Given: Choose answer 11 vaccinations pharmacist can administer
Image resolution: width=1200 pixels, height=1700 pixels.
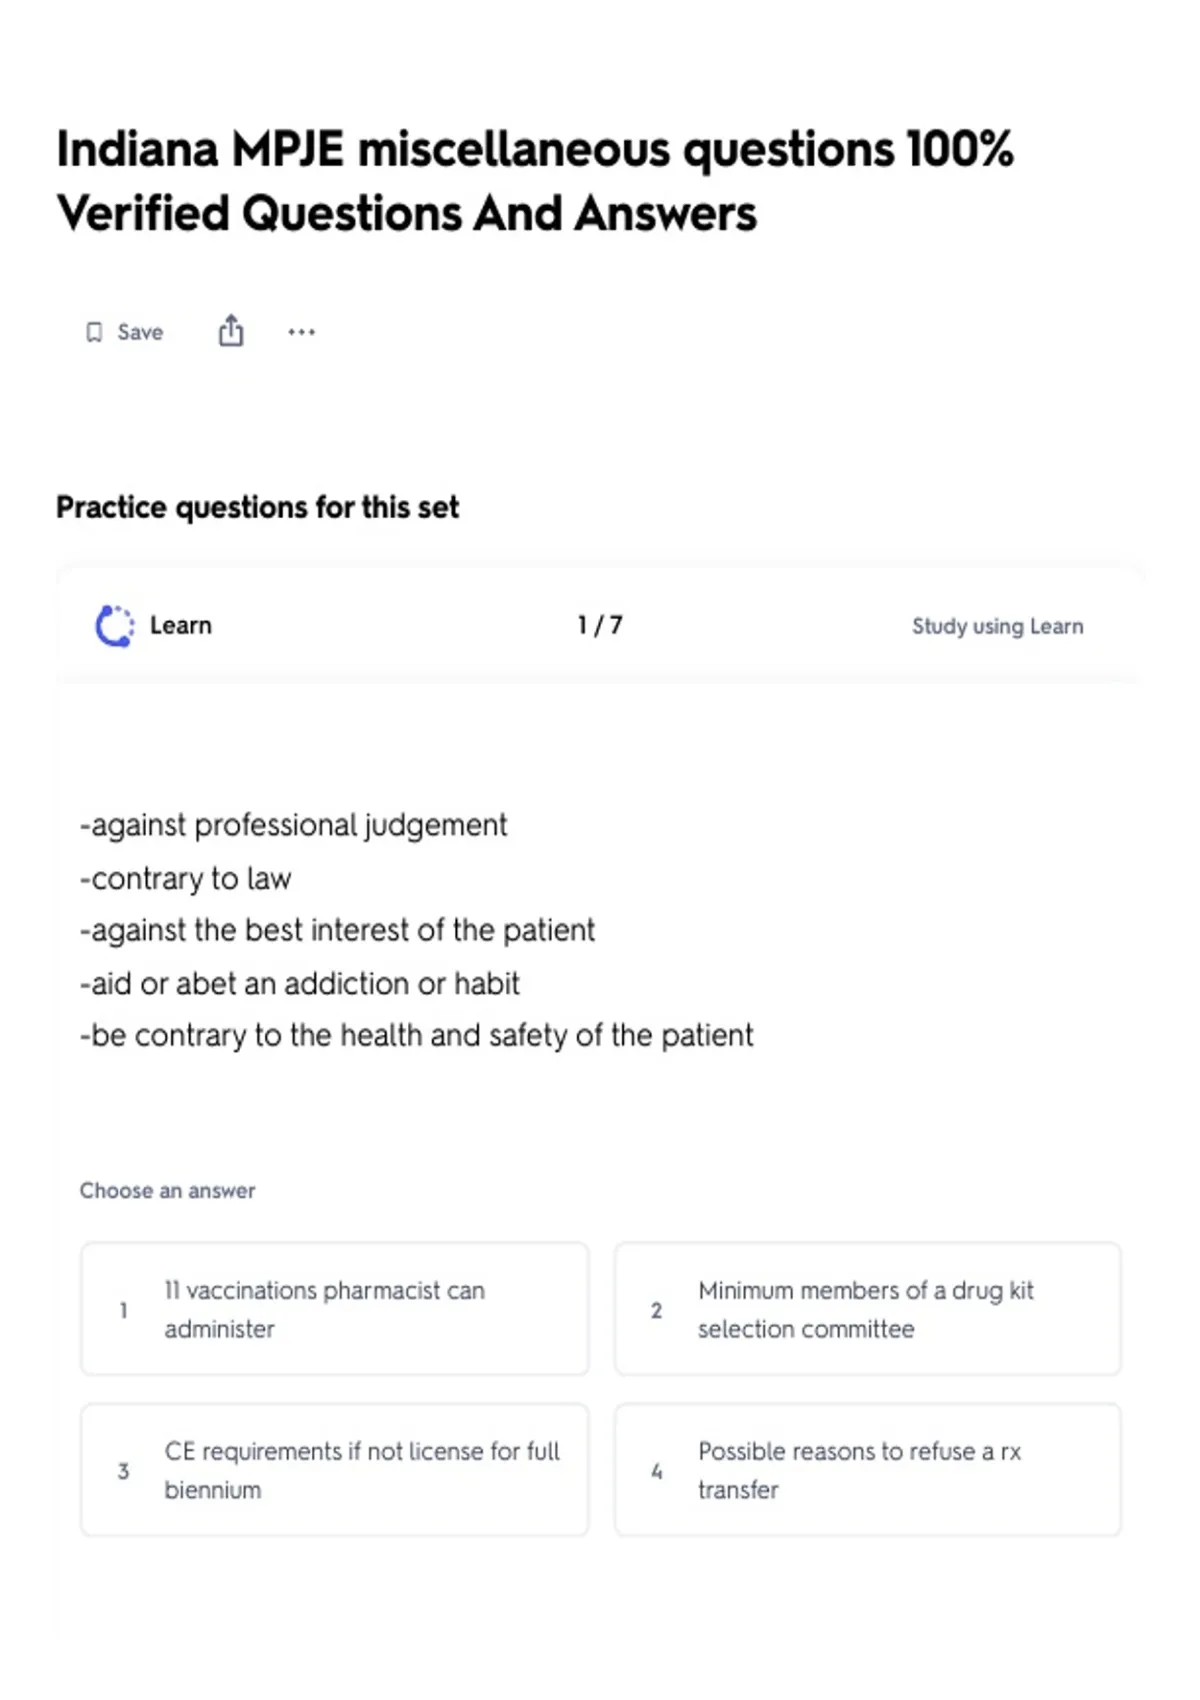Looking at the screenshot, I should click(x=335, y=1309).
